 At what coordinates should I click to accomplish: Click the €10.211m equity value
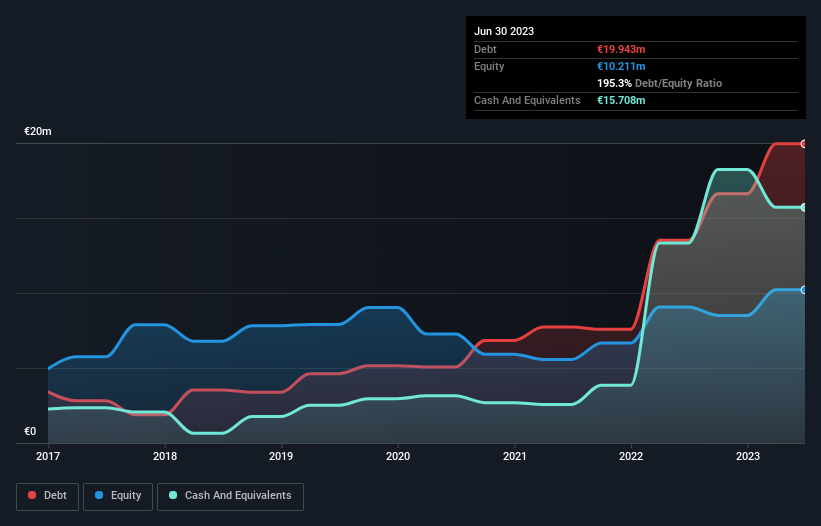coord(621,66)
